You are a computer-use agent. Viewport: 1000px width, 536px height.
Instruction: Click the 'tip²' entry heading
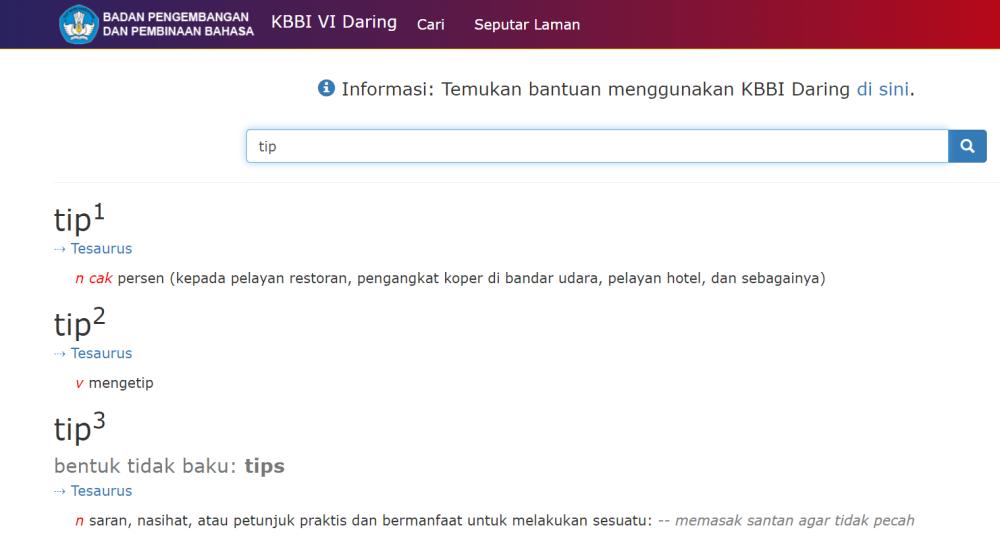pos(79,324)
